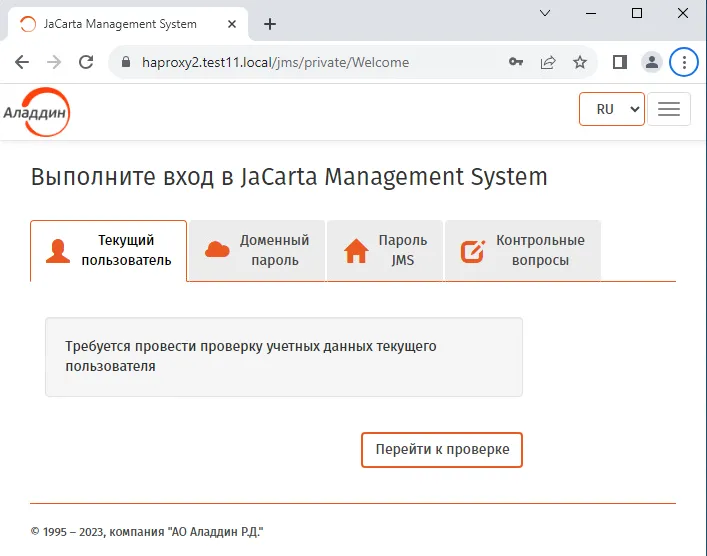Reload the page

86,62
